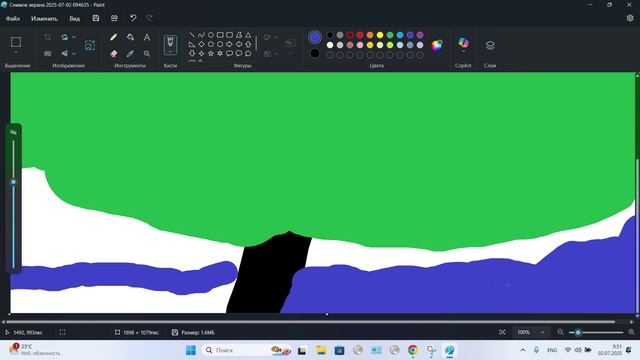Choose the white palette color
The image size is (640, 360).
pyautogui.click(x=330, y=45)
